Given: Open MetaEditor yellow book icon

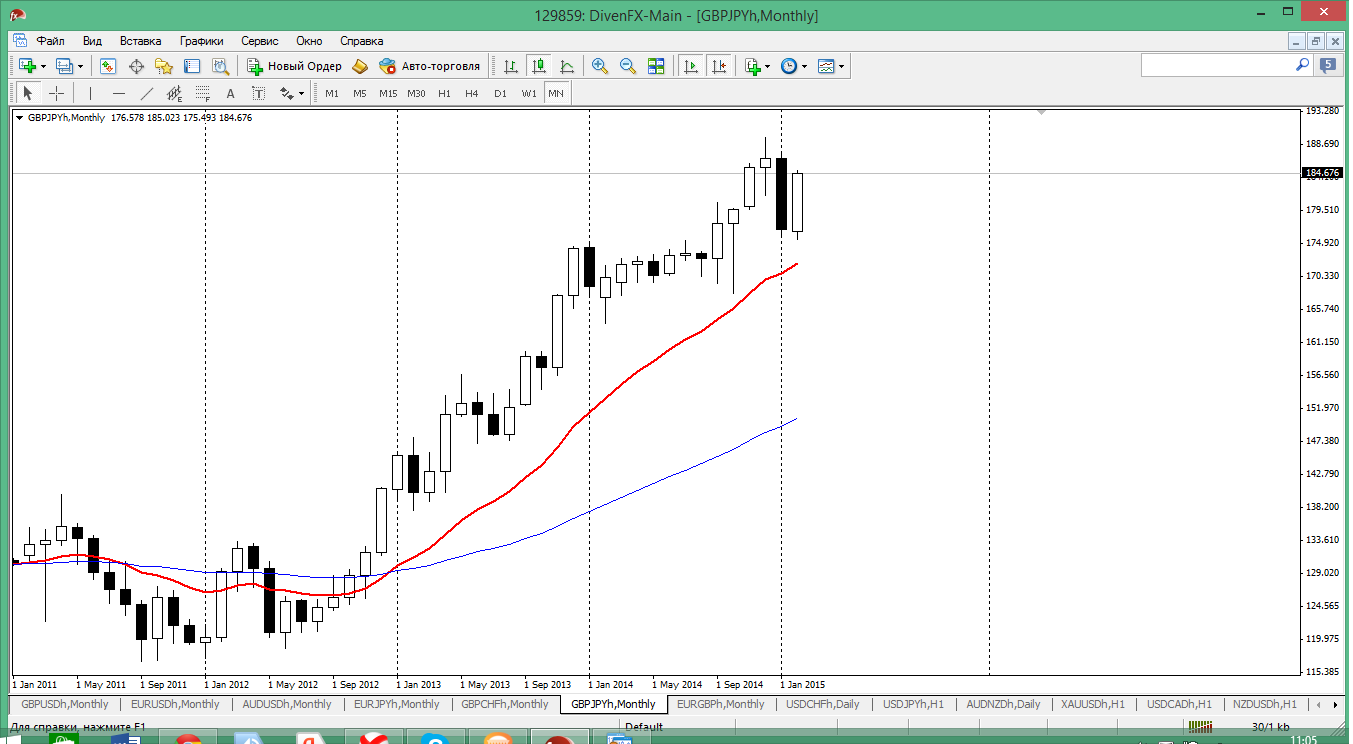Looking at the screenshot, I should pos(361,66).
